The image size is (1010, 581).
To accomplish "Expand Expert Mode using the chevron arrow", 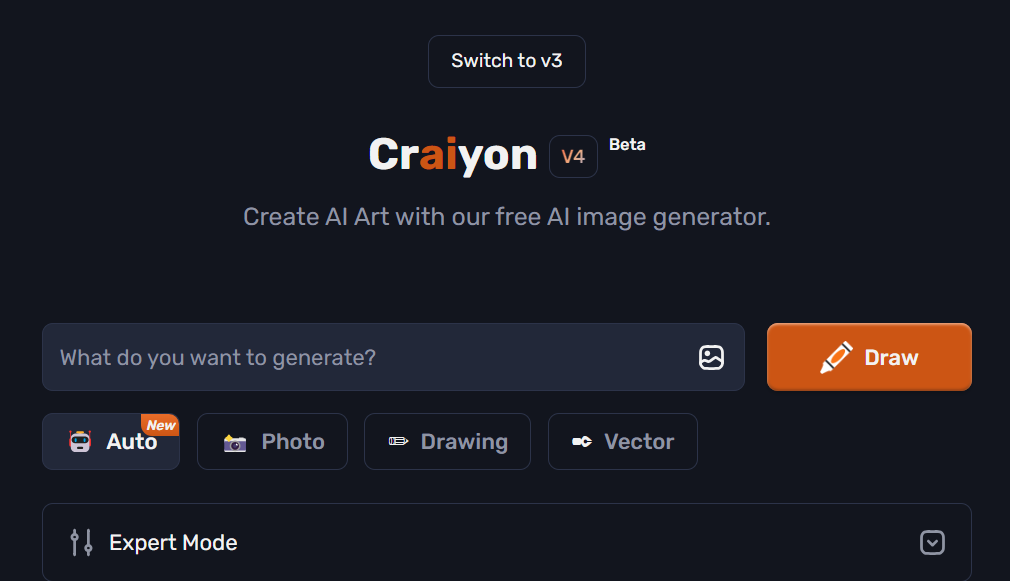I will point(931,543).
